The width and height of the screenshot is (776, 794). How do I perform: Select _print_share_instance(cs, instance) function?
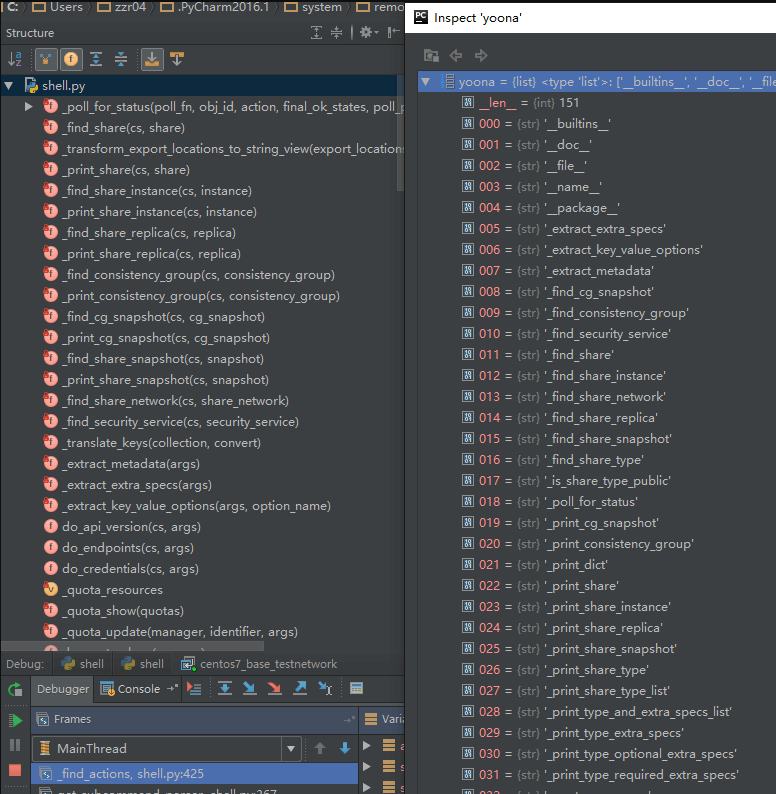(160, 212)
